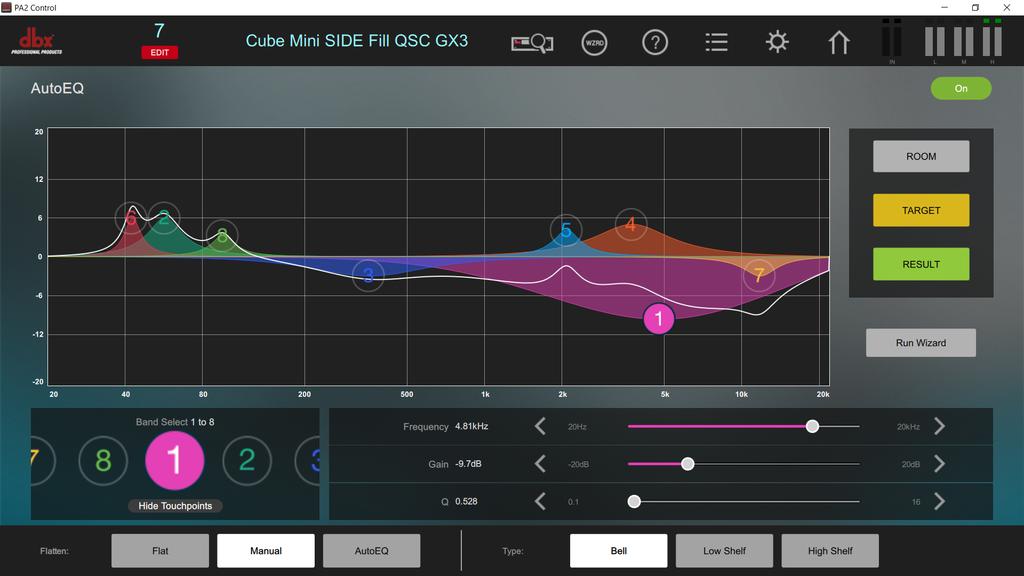Toggle the AutoEQ On switch
Image resolution: width=1024 pixels, height=576 pixels.
click(x=961, y=88)
